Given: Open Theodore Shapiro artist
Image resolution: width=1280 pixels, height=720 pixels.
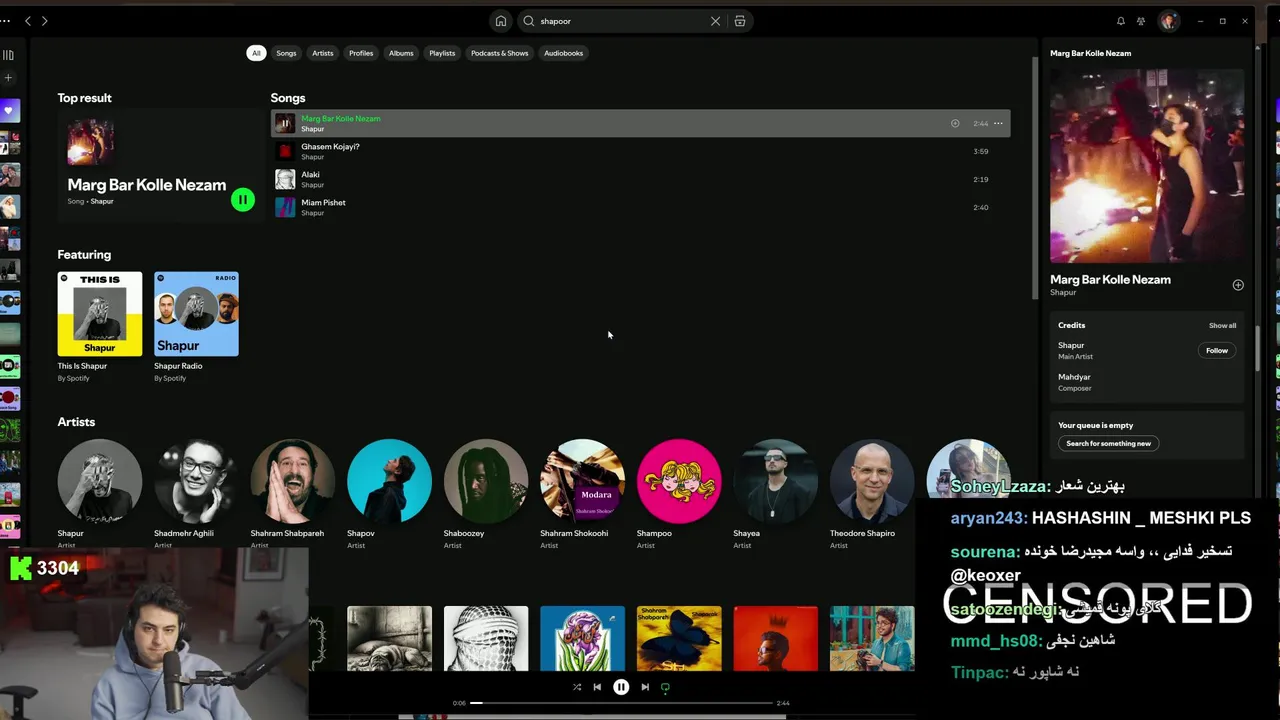Looking at the screenshot, I should [872, 481].
